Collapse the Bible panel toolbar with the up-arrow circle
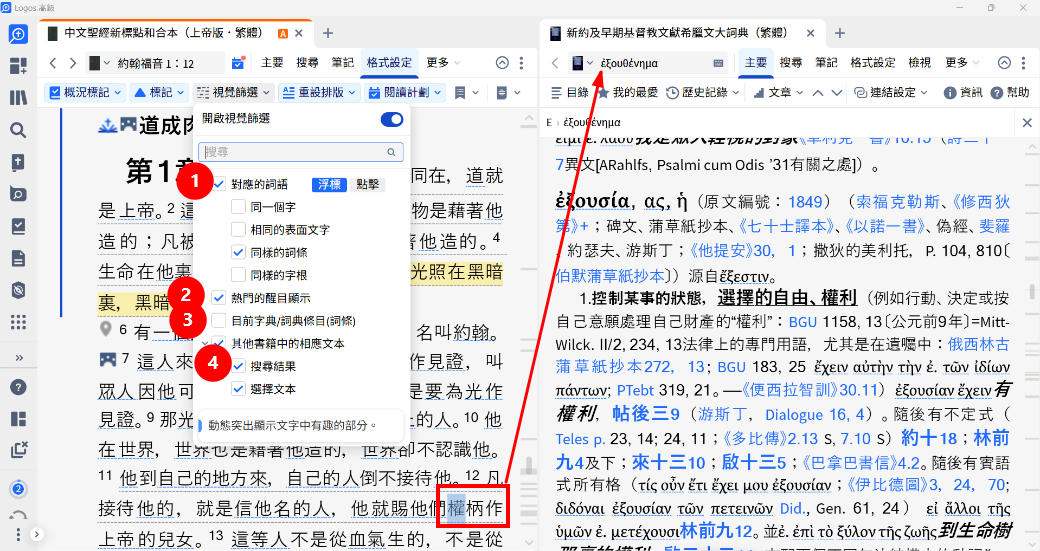 502,63
